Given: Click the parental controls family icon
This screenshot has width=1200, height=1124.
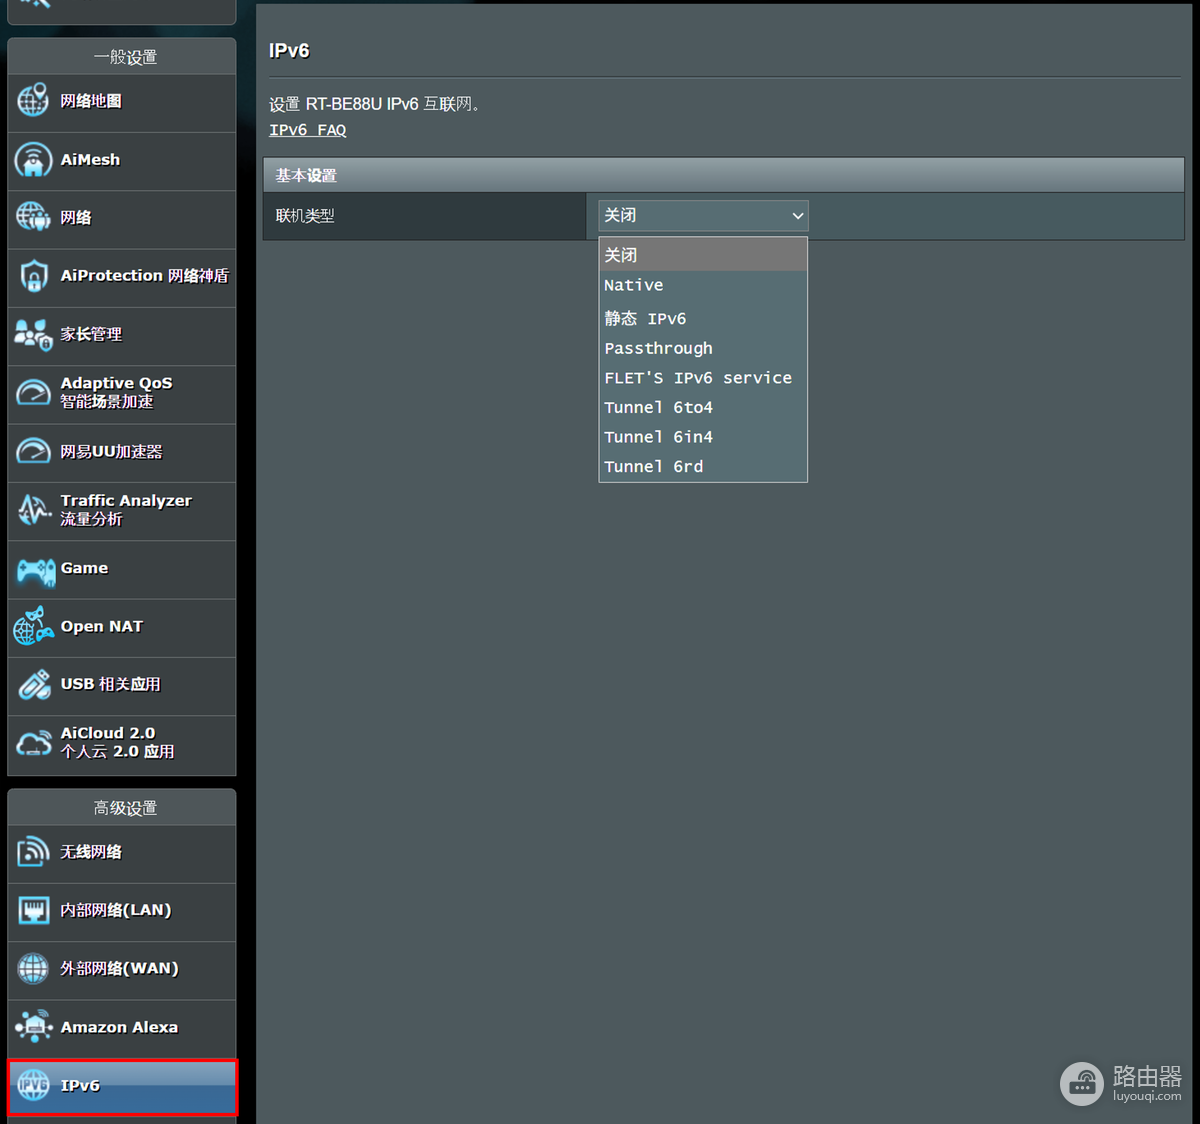Looking at the screenshot, I should point(33,334).
